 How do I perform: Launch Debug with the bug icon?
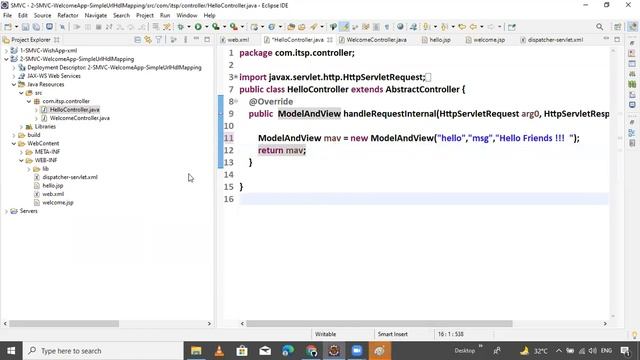(x=180, y=27)
